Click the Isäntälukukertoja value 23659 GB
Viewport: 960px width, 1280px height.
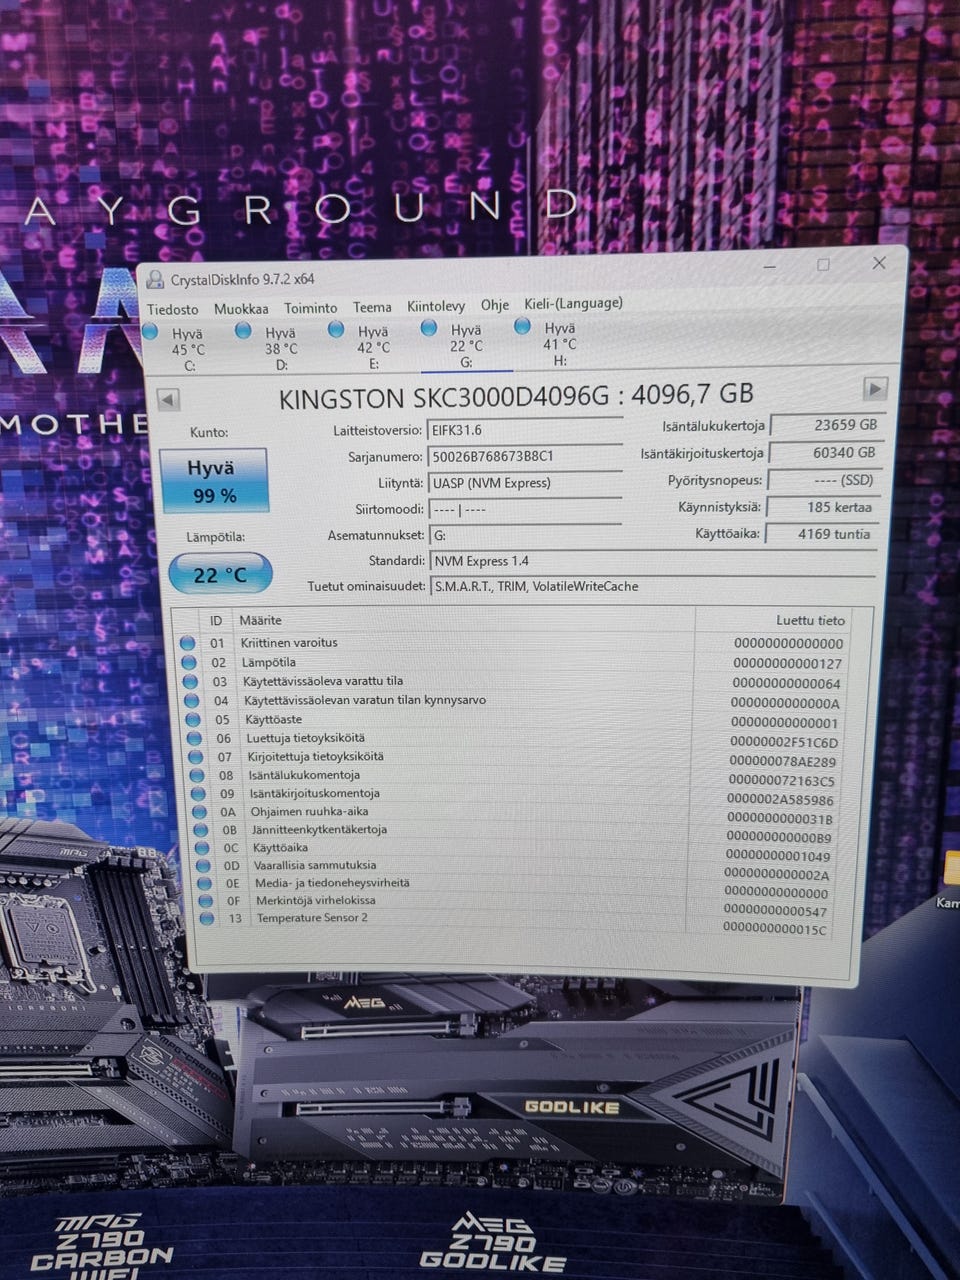click(826, 425)
